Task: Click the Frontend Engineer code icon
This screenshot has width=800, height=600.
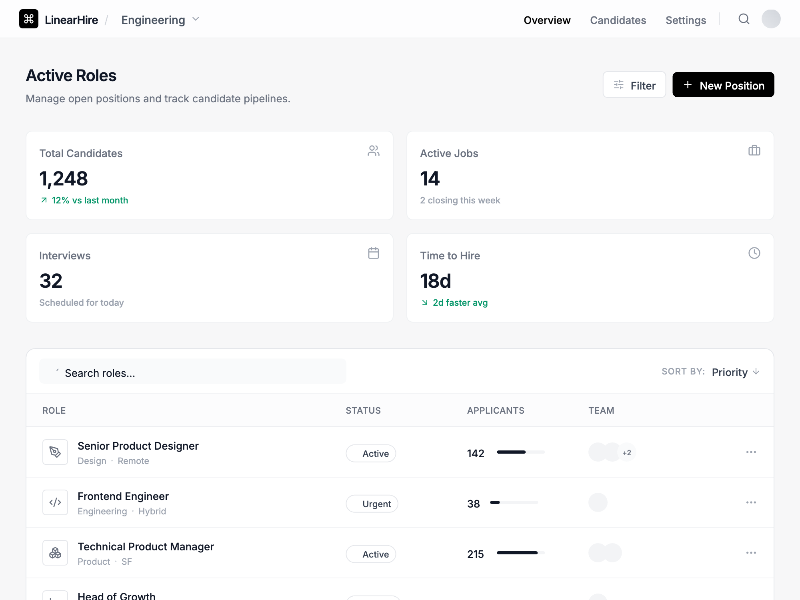Action: tap(55, 503)
